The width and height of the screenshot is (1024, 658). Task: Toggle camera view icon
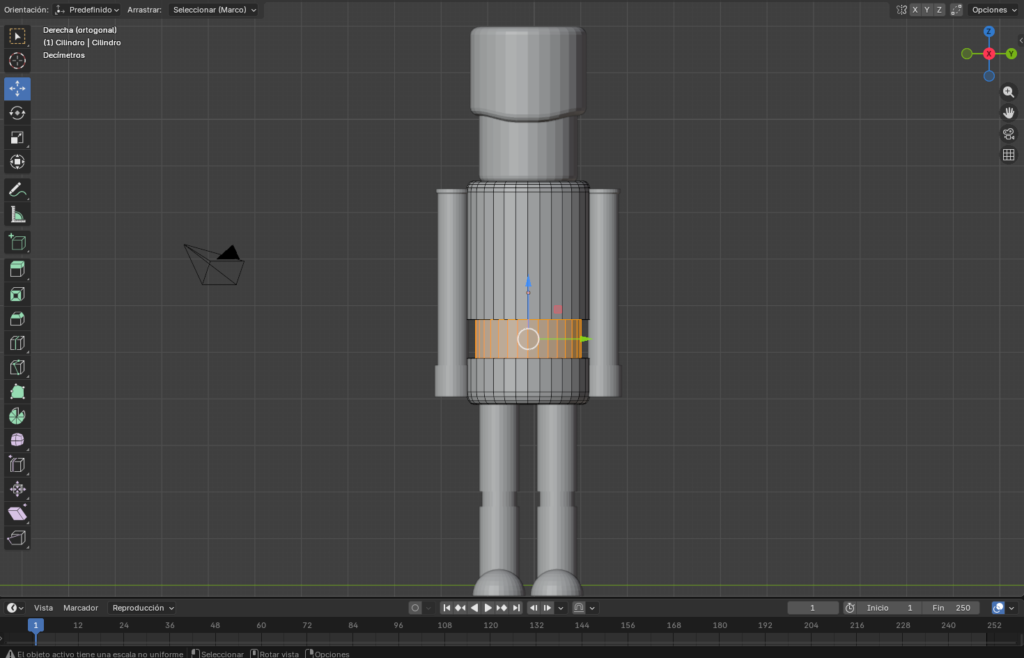tap(1008, 134)
